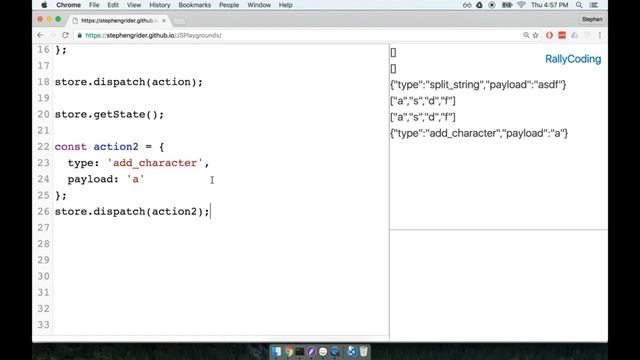This screenshot has width=640, height=360.
Task: Click the add_character output line
Action: click(479, 133)
